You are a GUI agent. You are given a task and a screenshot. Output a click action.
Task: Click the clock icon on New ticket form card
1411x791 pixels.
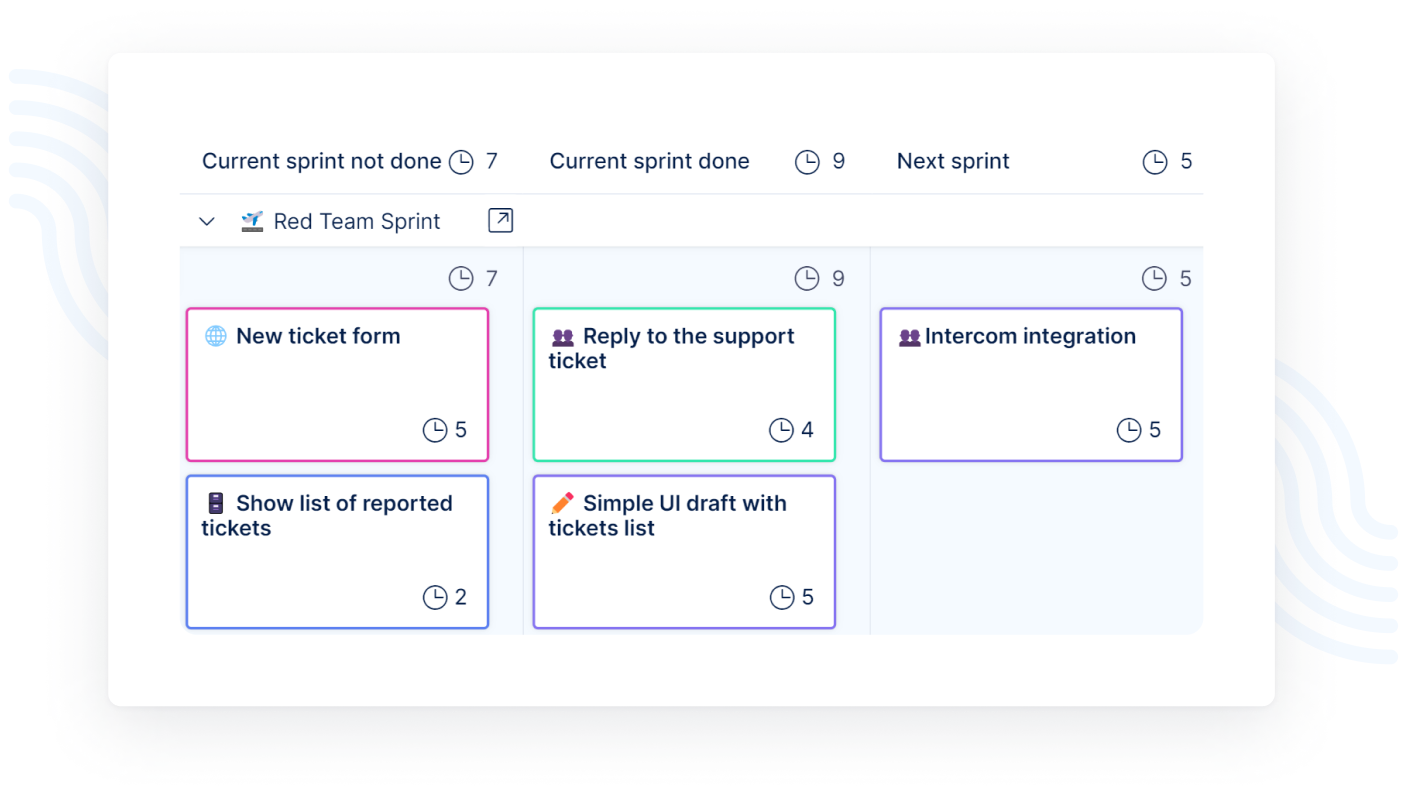pos(435,430)
